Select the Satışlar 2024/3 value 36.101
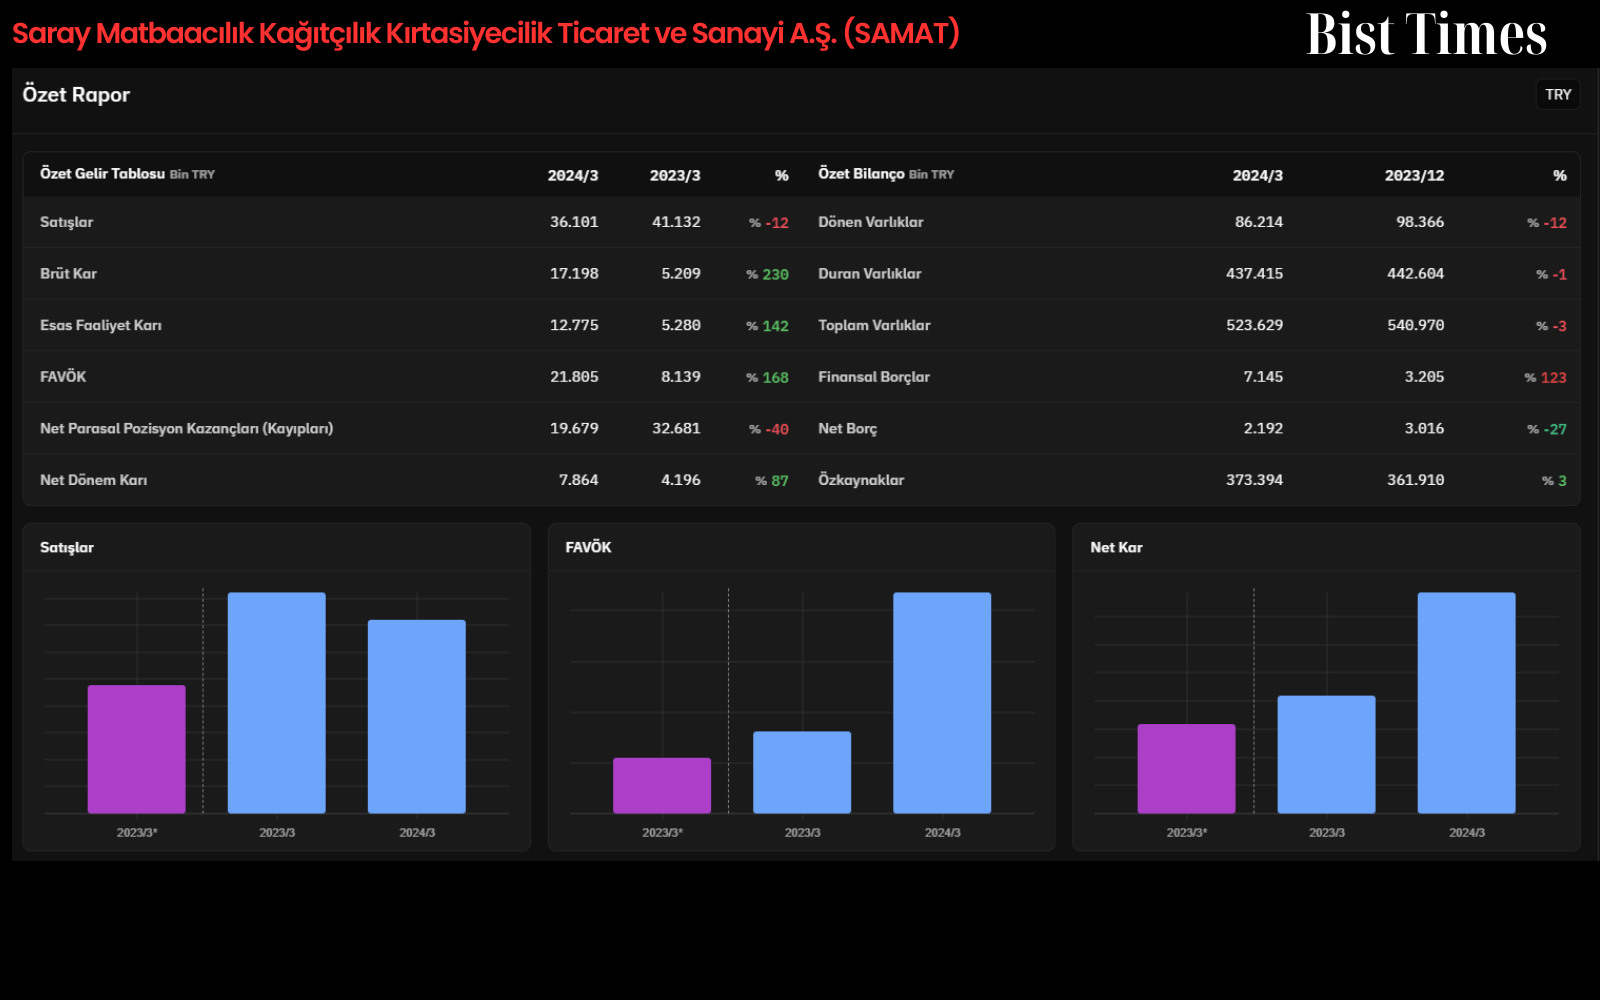The image size is (1600, 1000). (x=574, y=222)
